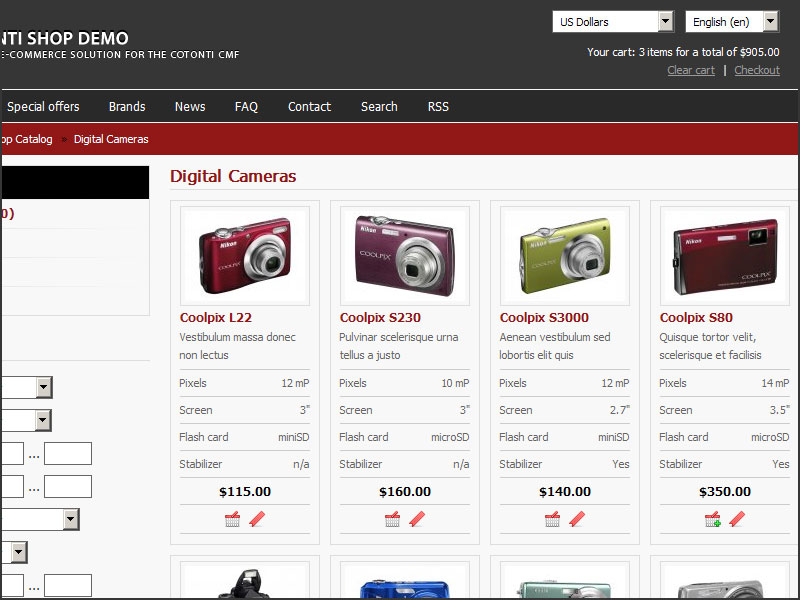Open the US Dollars currency dropdown

(613, 22)
